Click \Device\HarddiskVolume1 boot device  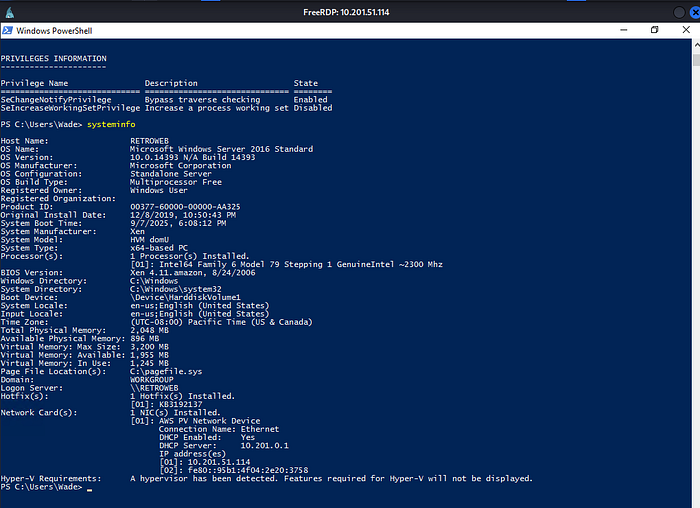(x=185, y=298)
